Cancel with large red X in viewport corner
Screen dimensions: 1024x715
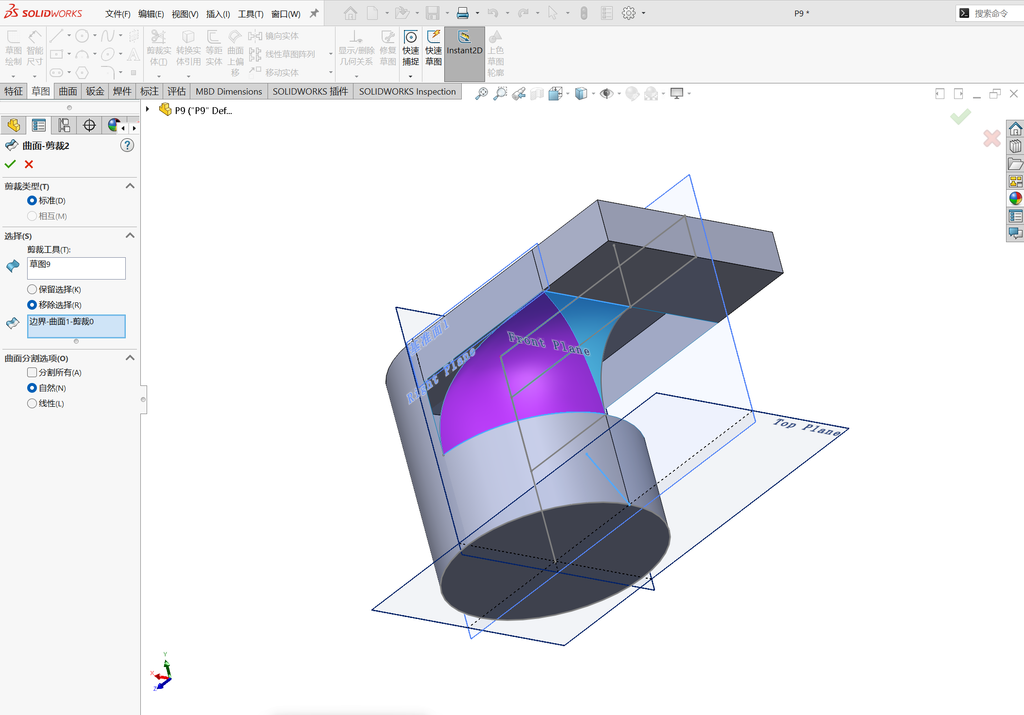click(991, 138)
